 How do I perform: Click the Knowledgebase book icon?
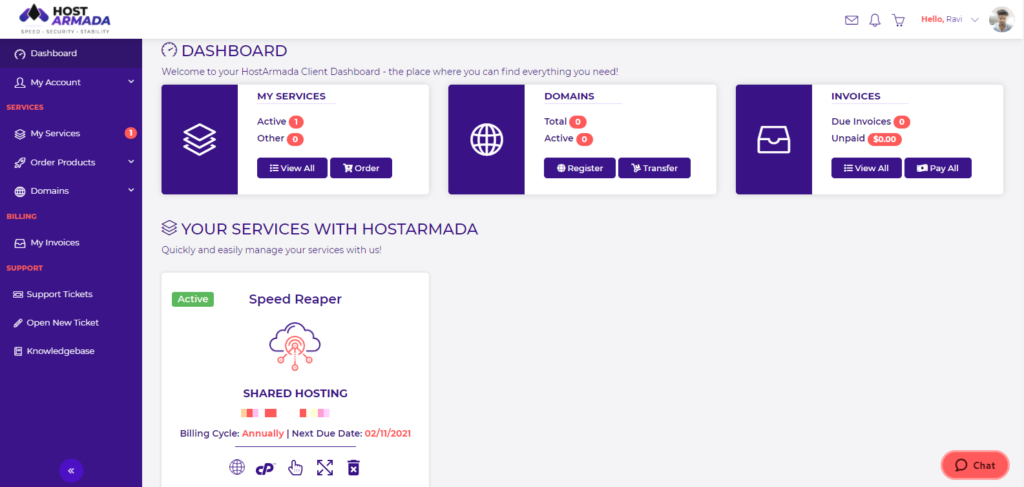[x=18, y=351]
